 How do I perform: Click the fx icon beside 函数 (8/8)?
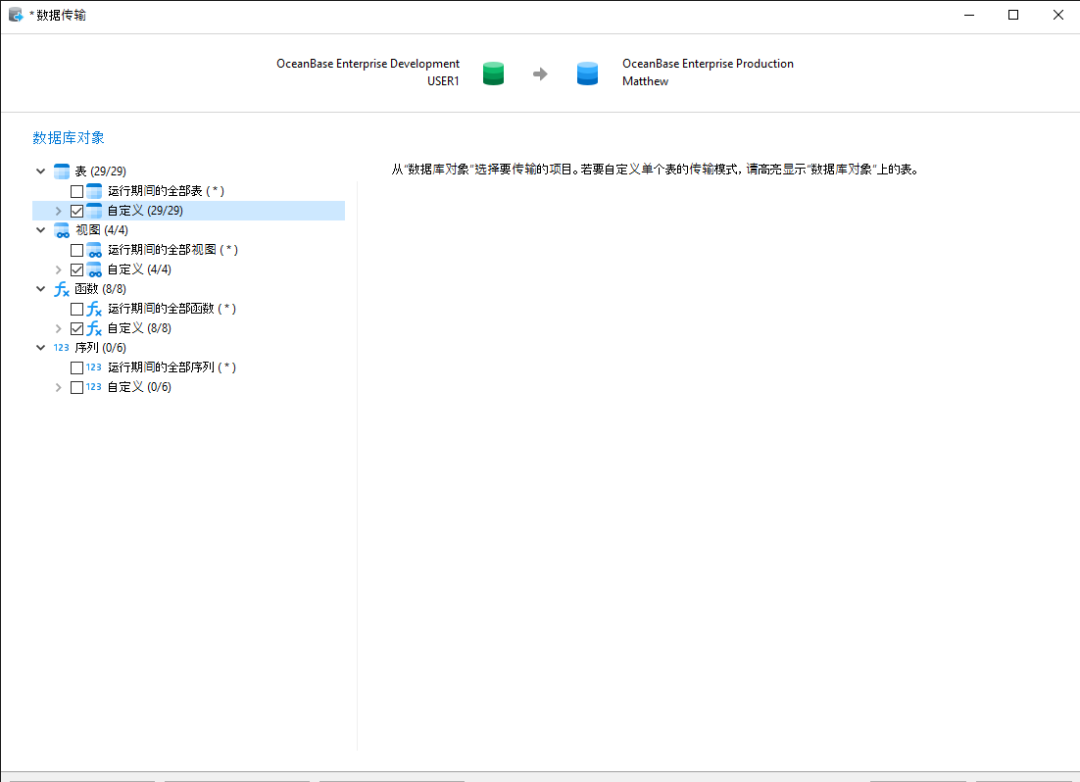tap(62, 289)
